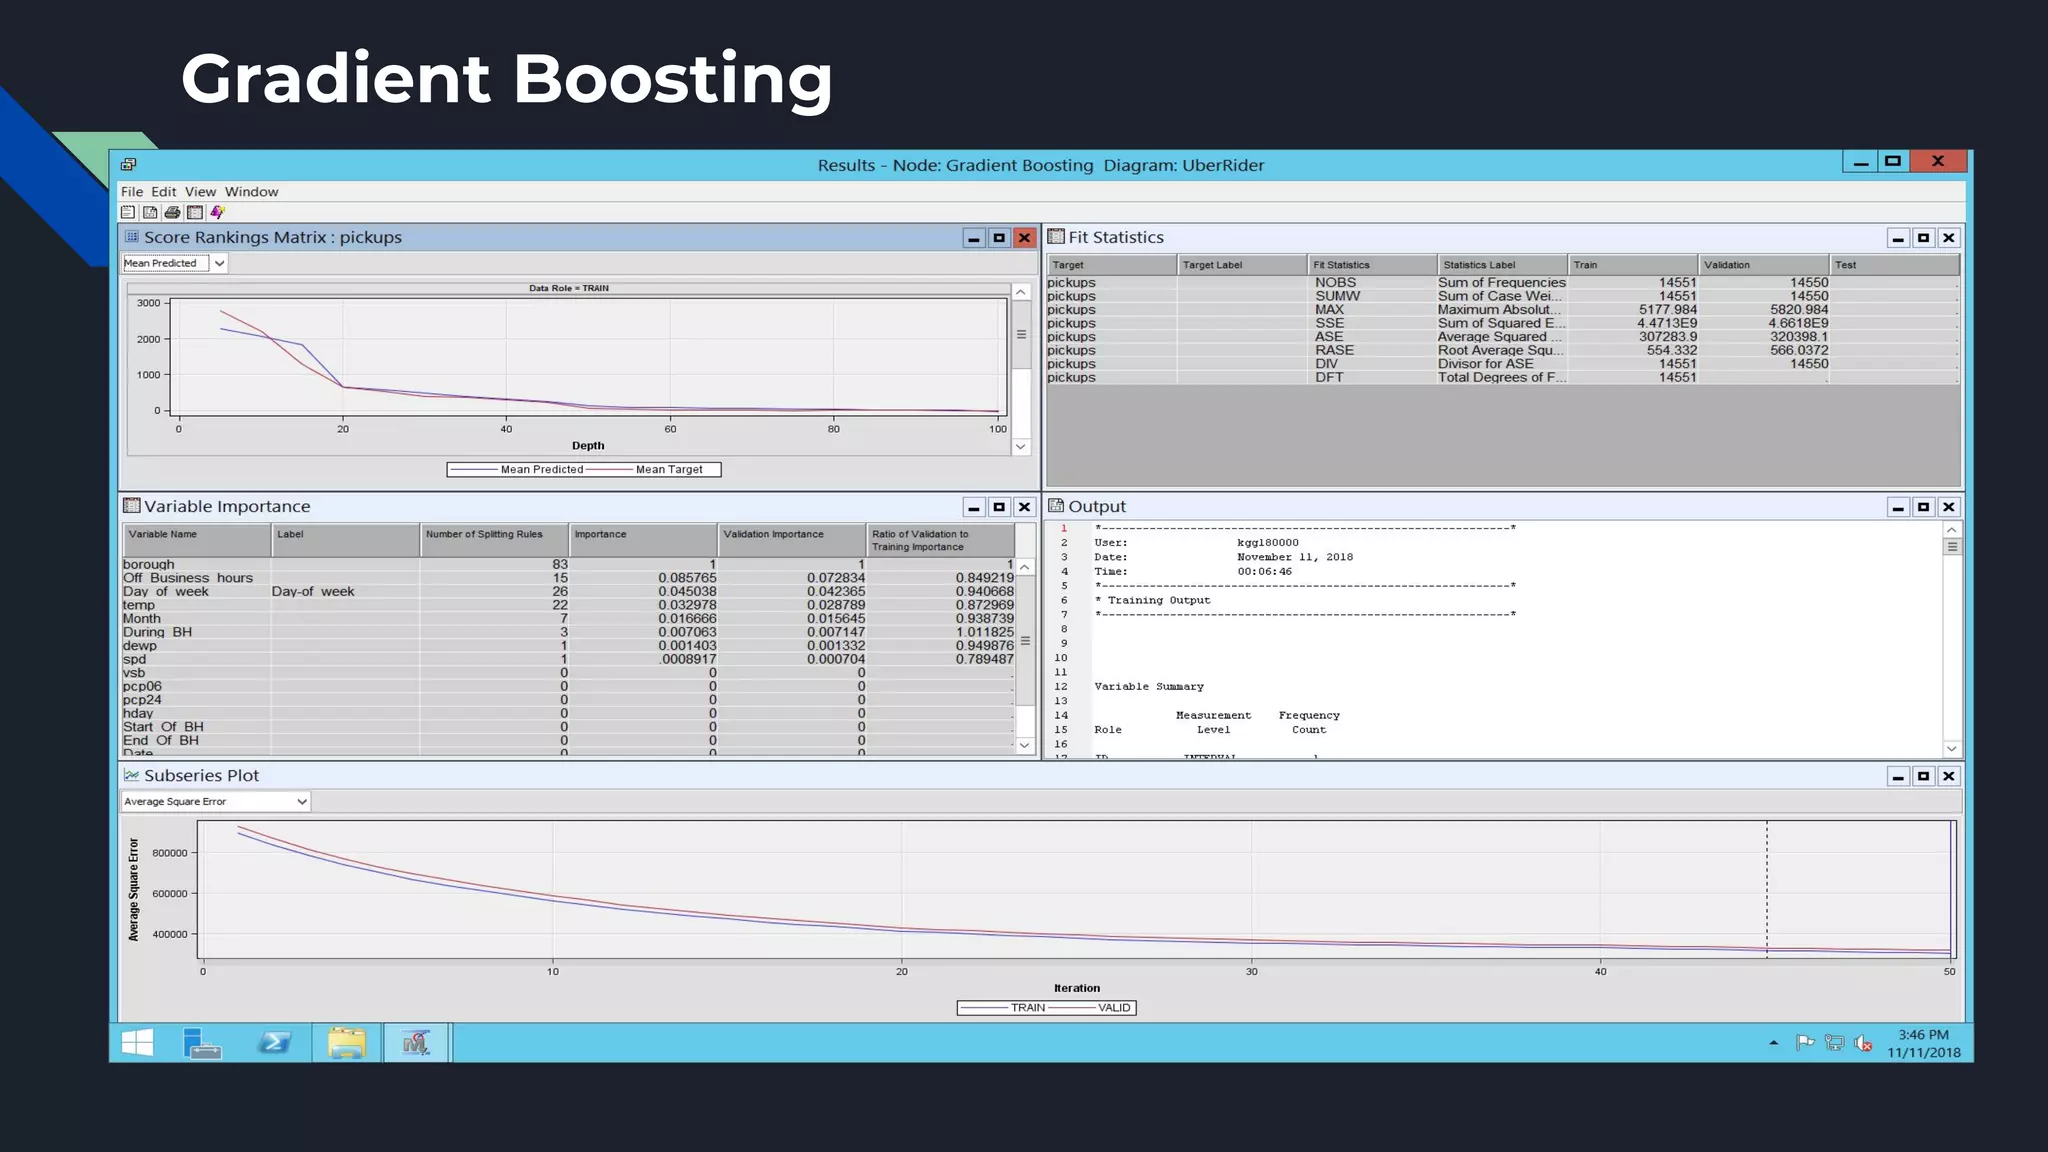2048x1152 pixels.
Task: Open File Explorer from the taskbar
Action: tap(346, 1043)
